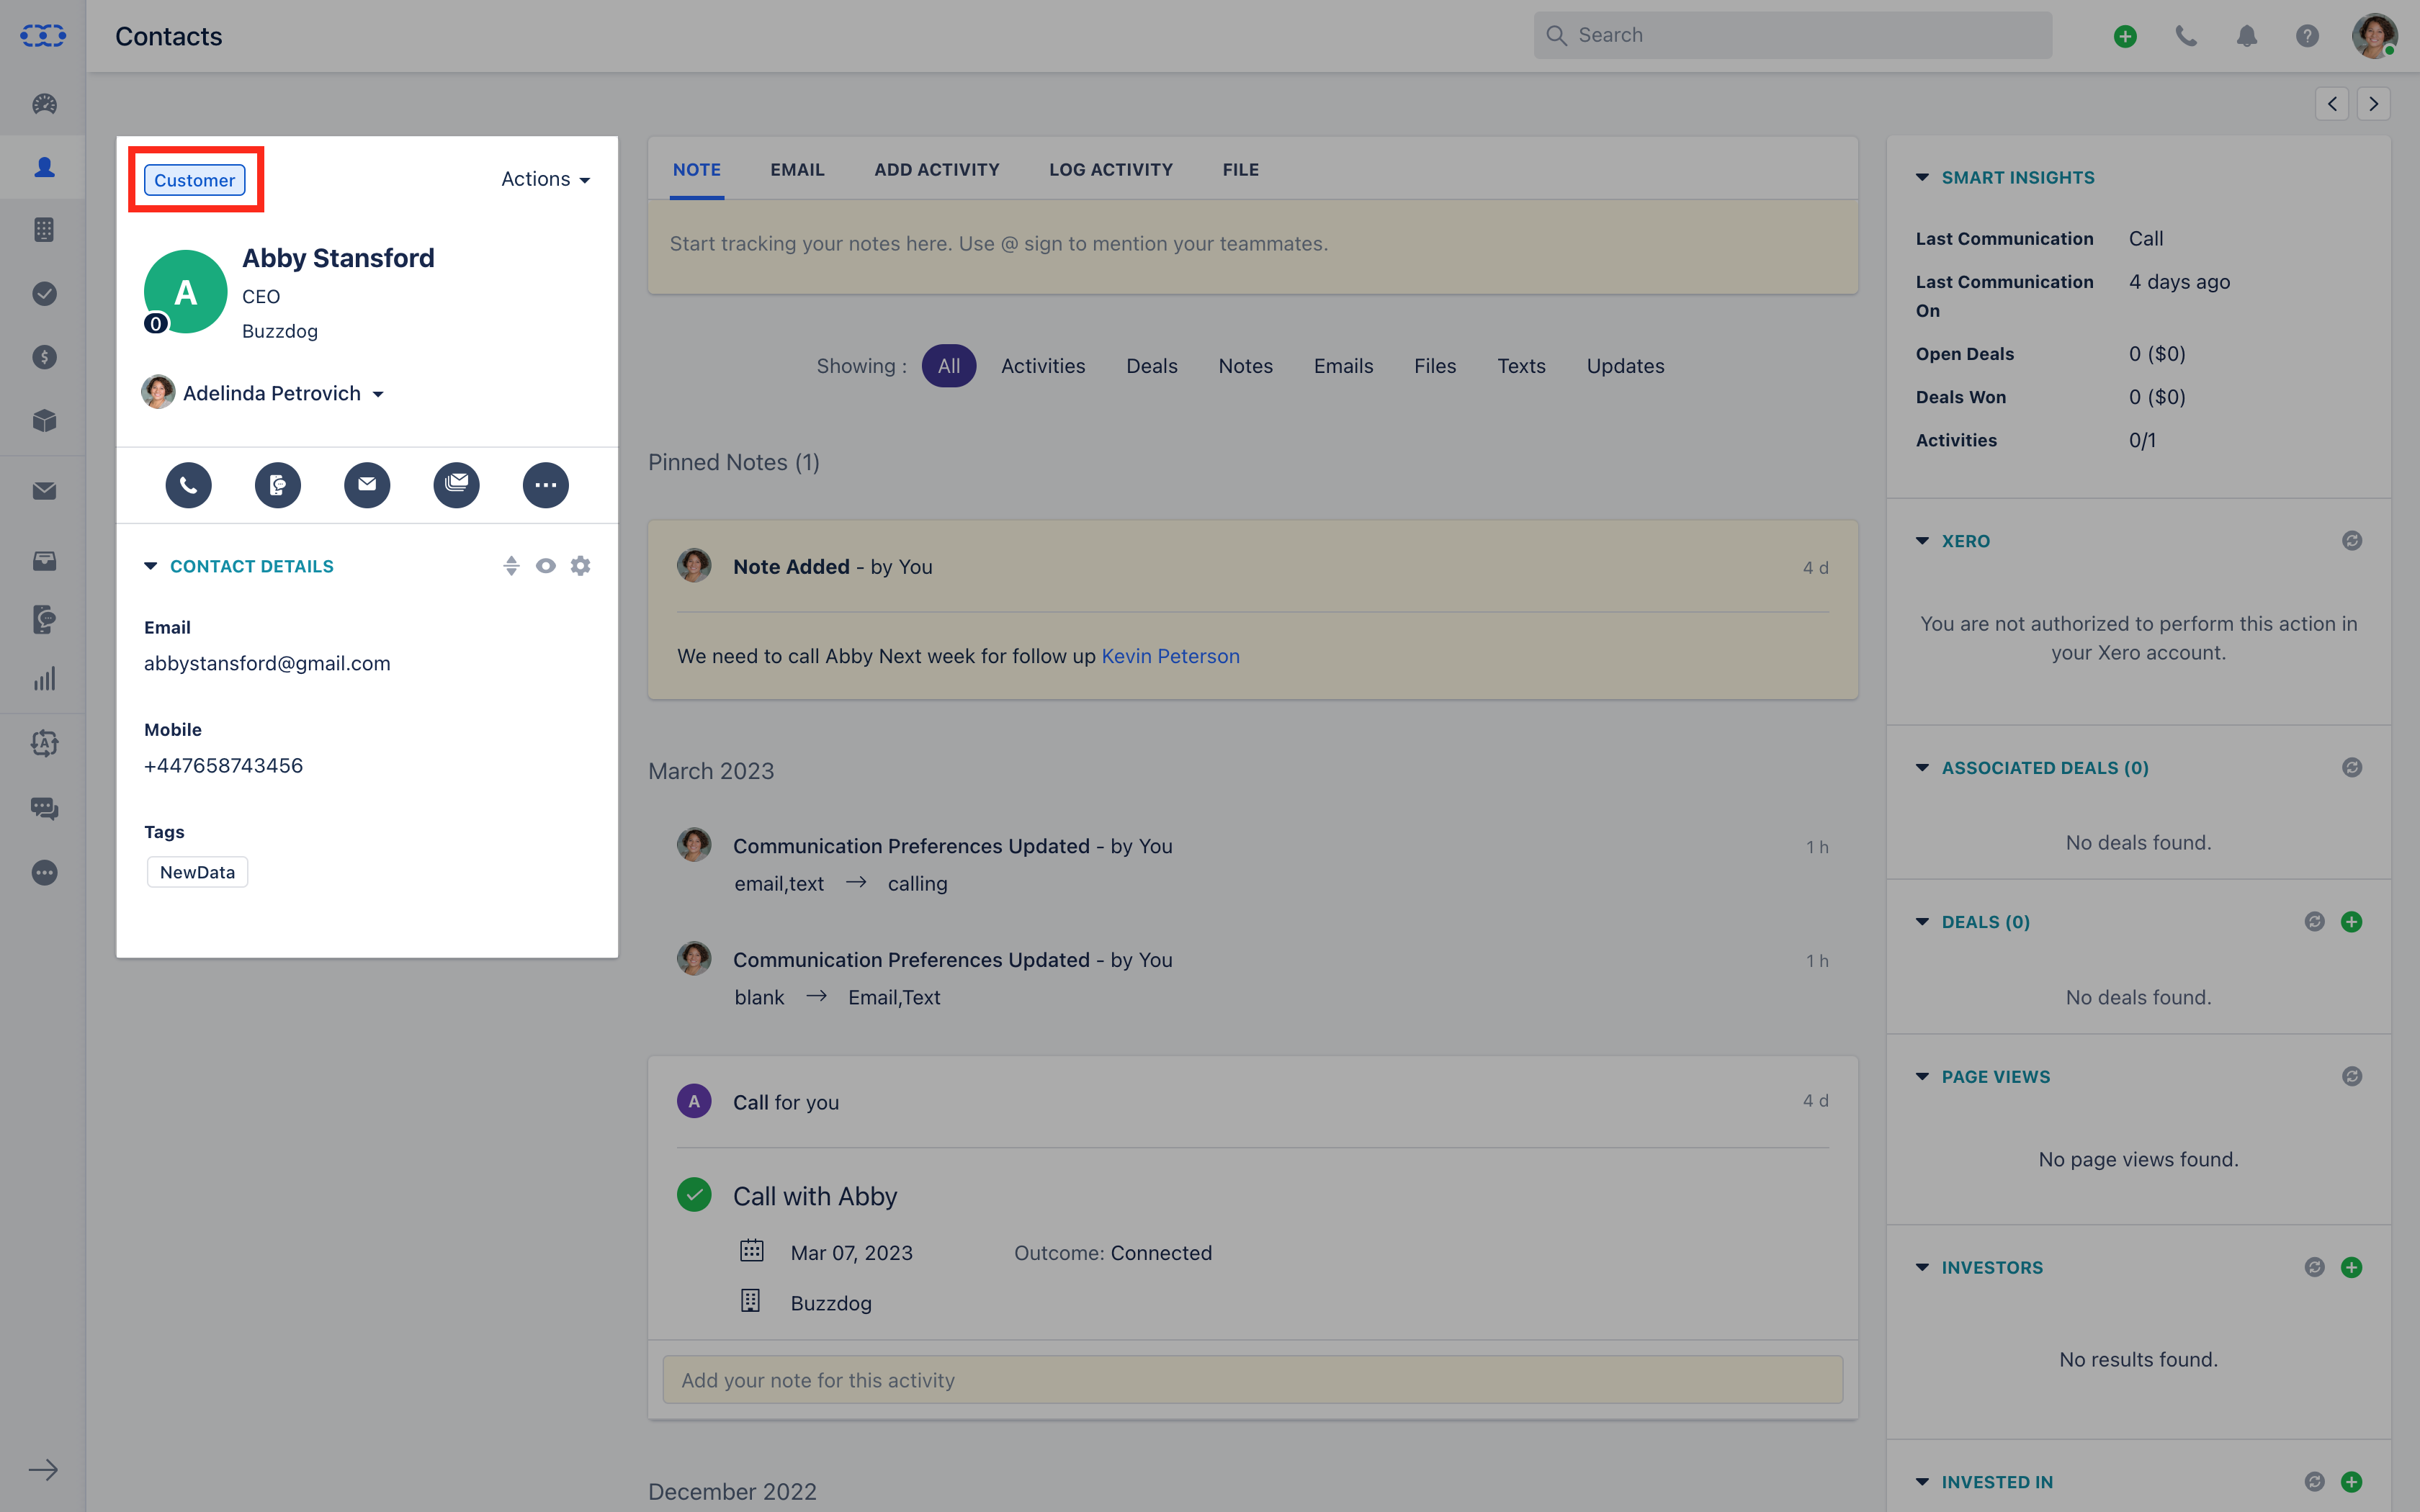Click the Search field
This screenshot has width=2420, height=1512.
[x=1793, y=36]
